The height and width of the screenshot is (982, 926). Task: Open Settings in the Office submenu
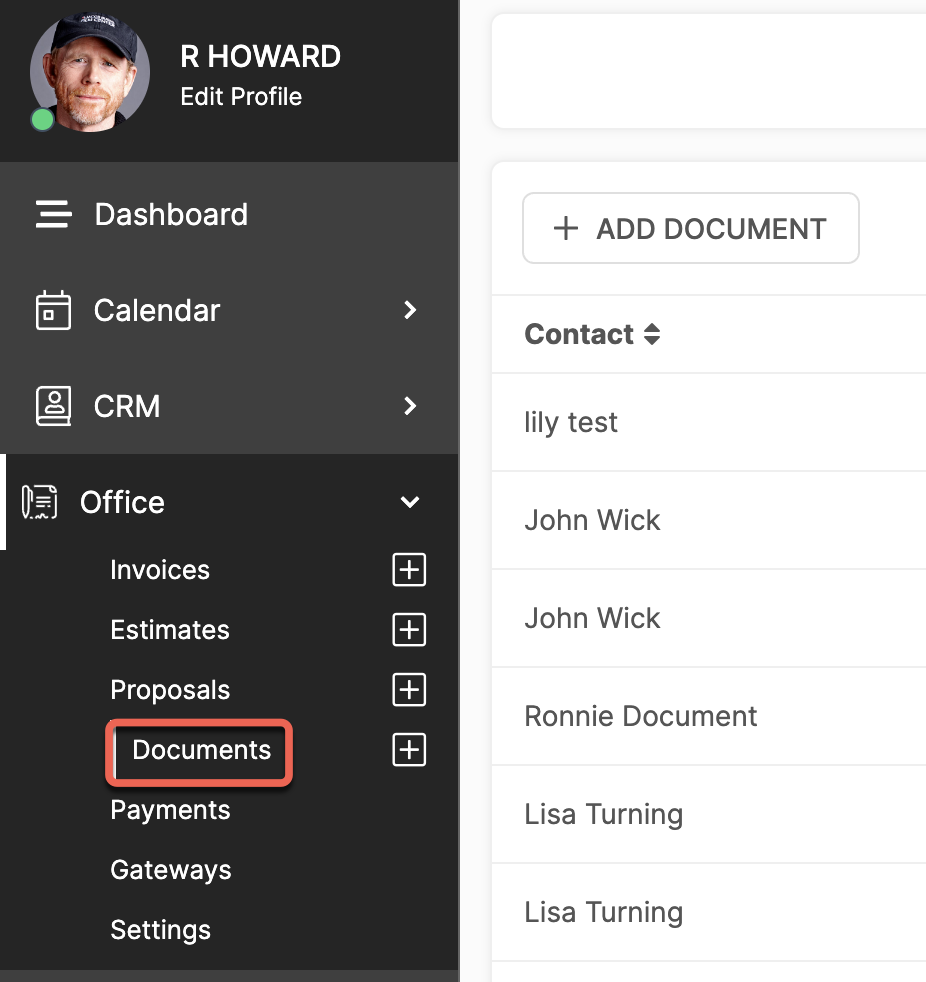(x=160, y=931)
